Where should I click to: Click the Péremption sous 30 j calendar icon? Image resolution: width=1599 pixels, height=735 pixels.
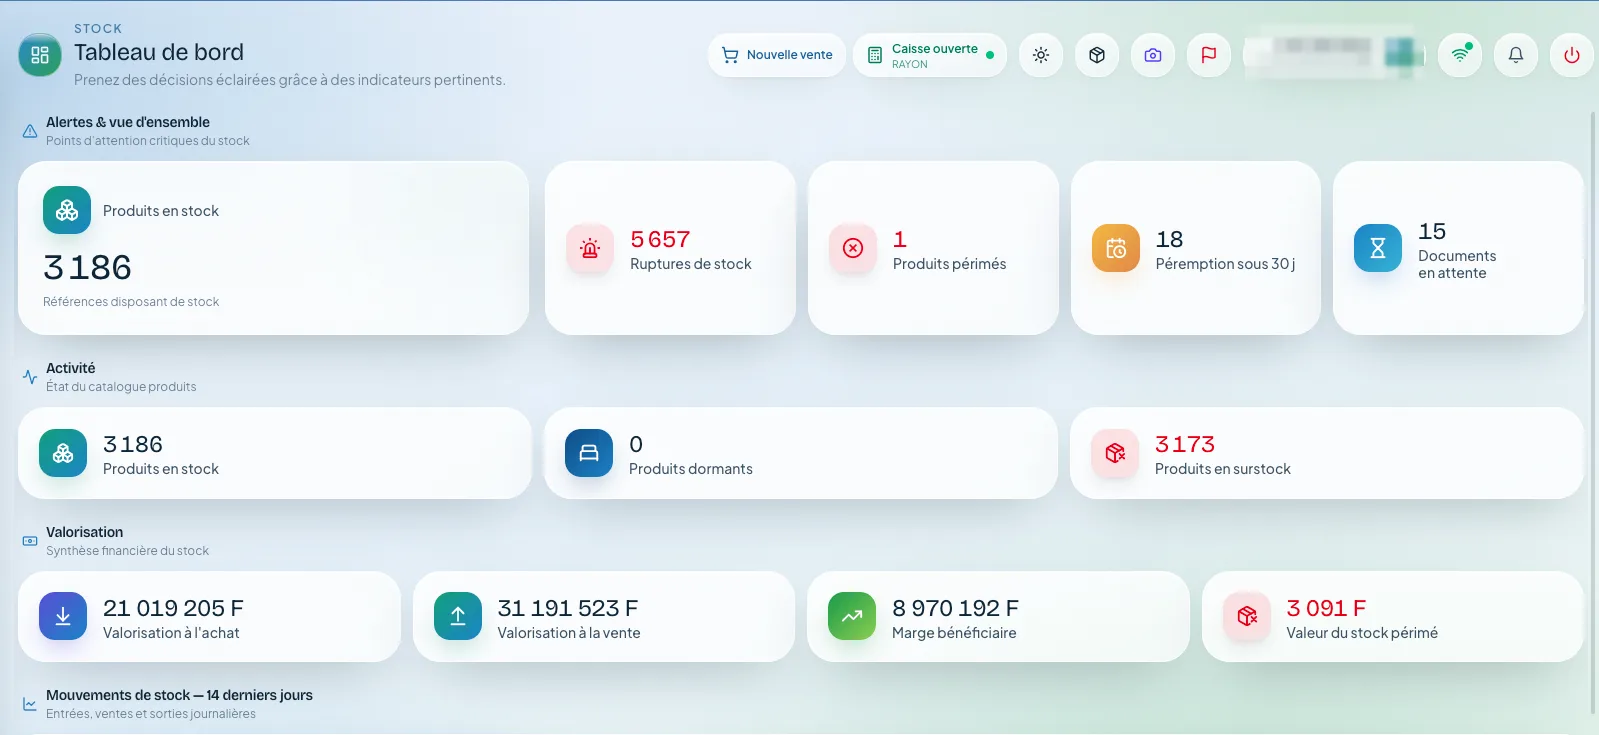pyautogui.click(x=1116, y=248)
